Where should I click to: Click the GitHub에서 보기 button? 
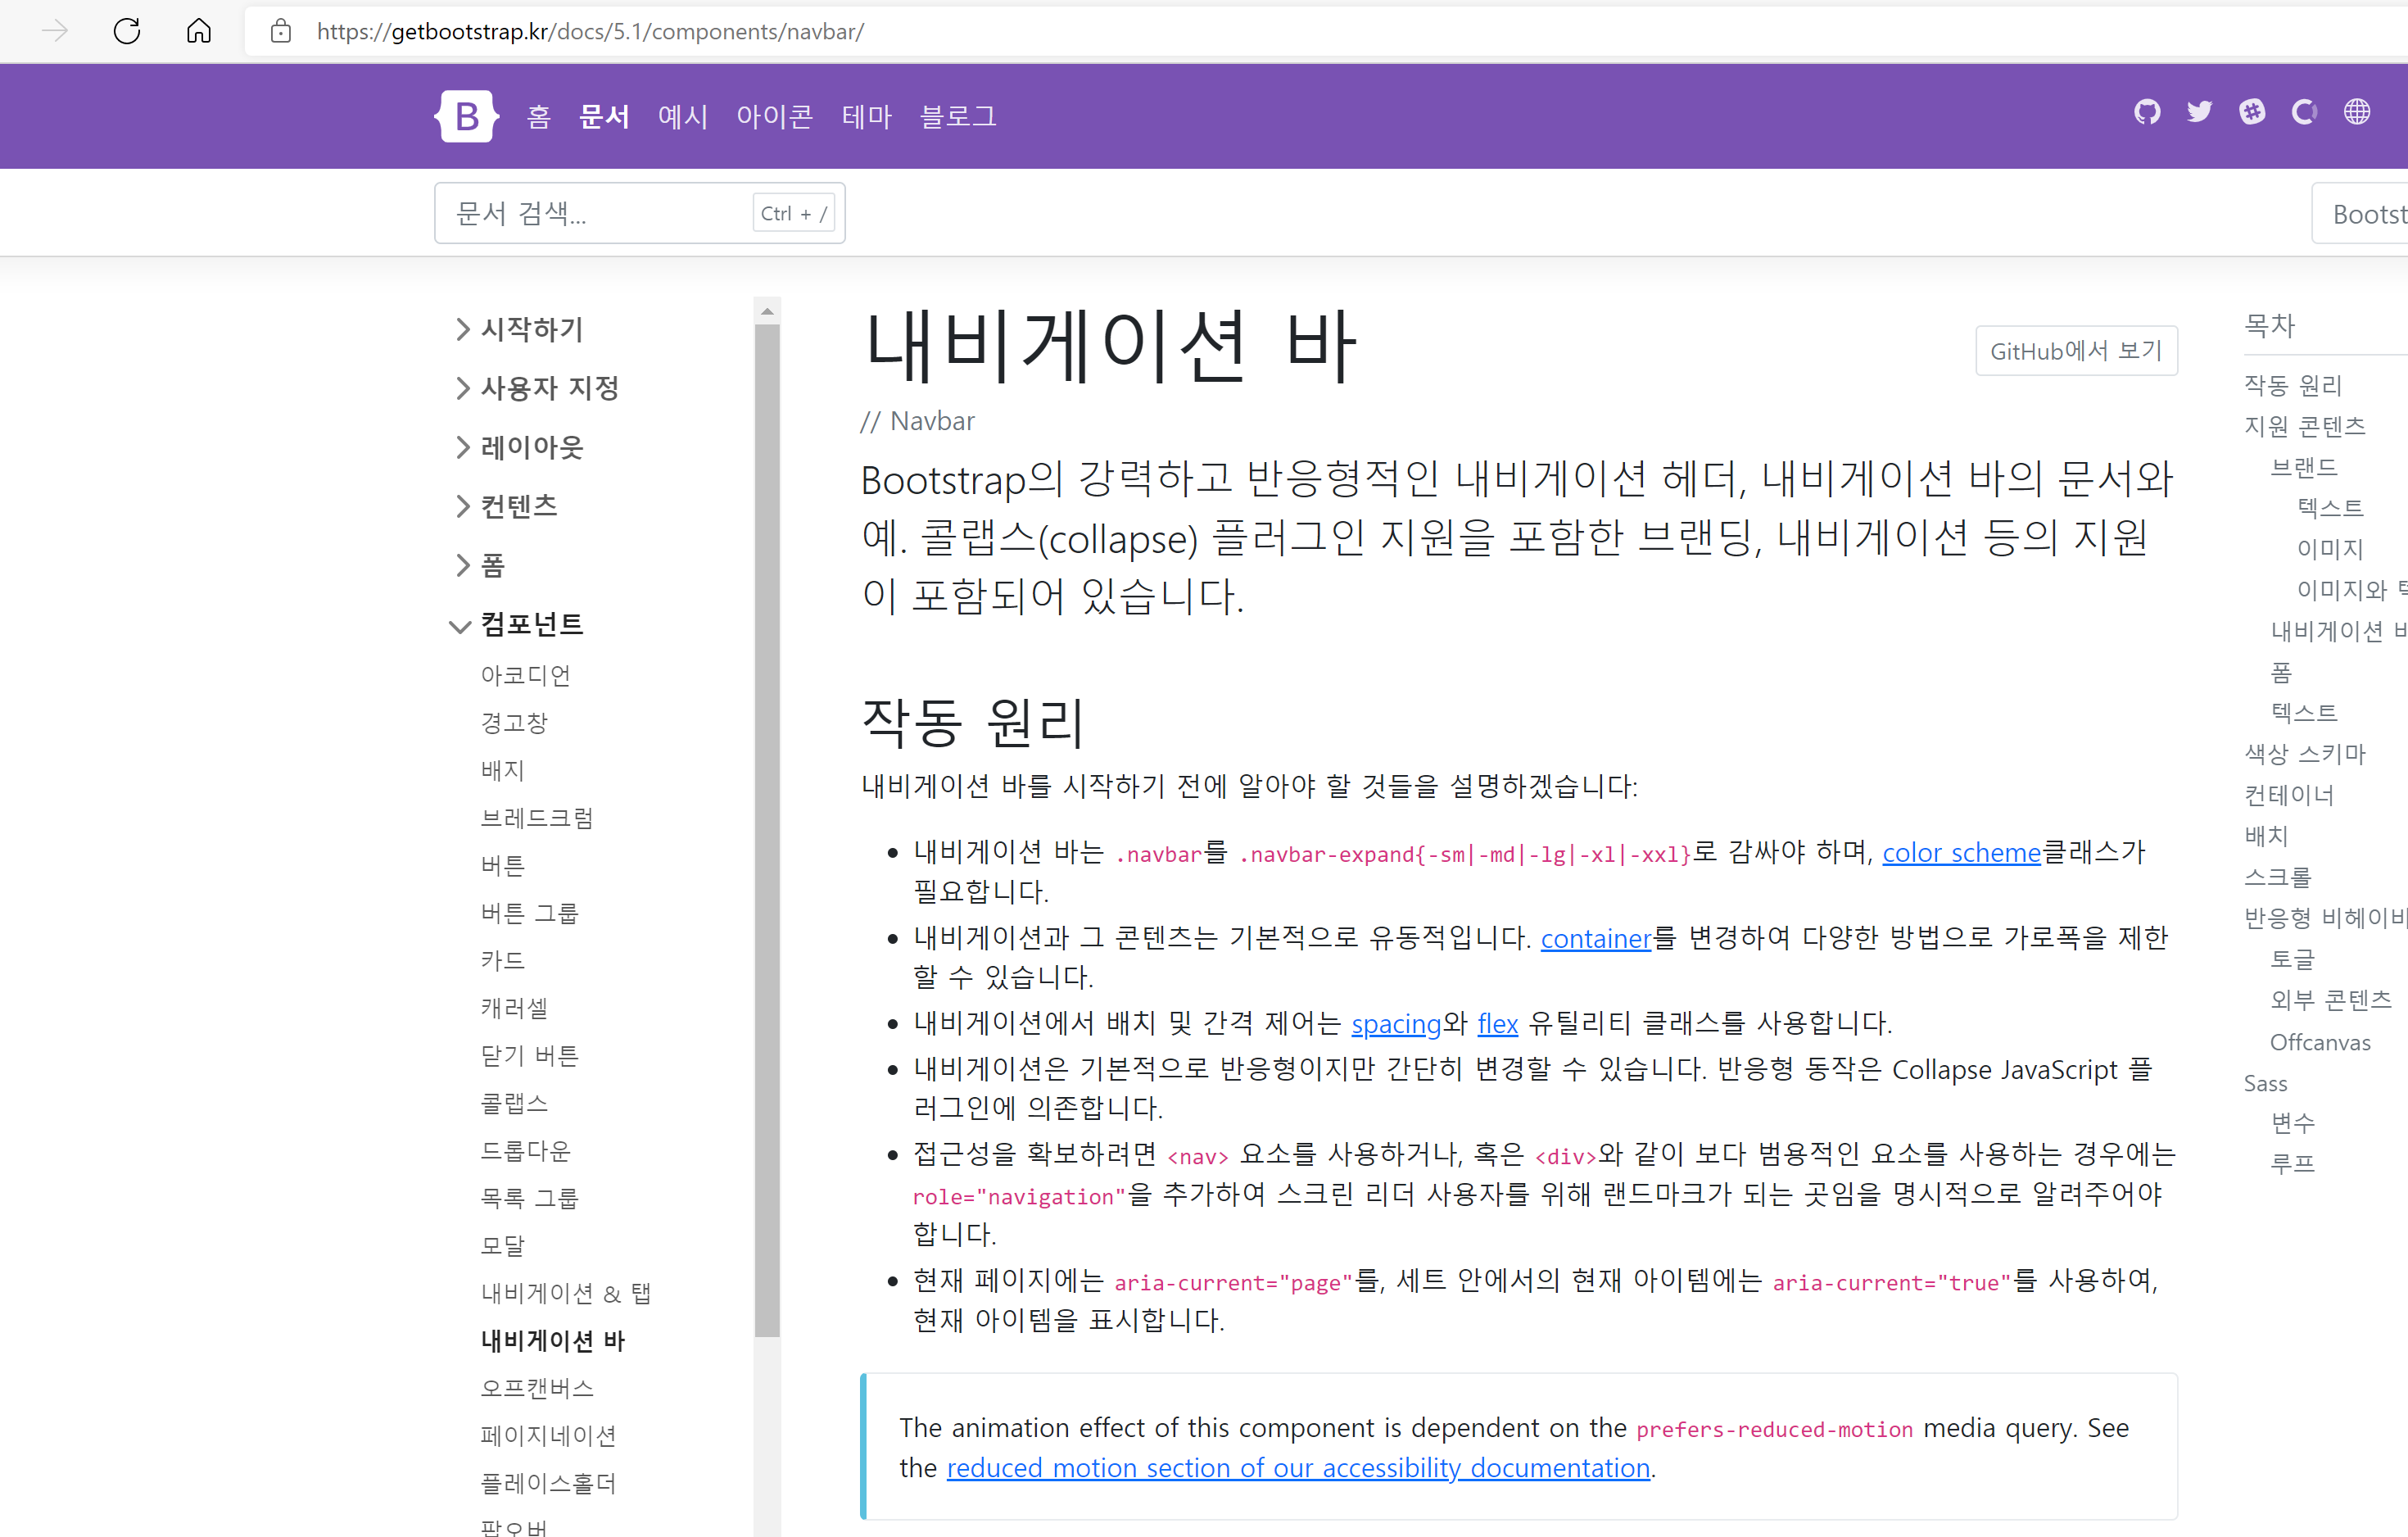coord(2075,351)
